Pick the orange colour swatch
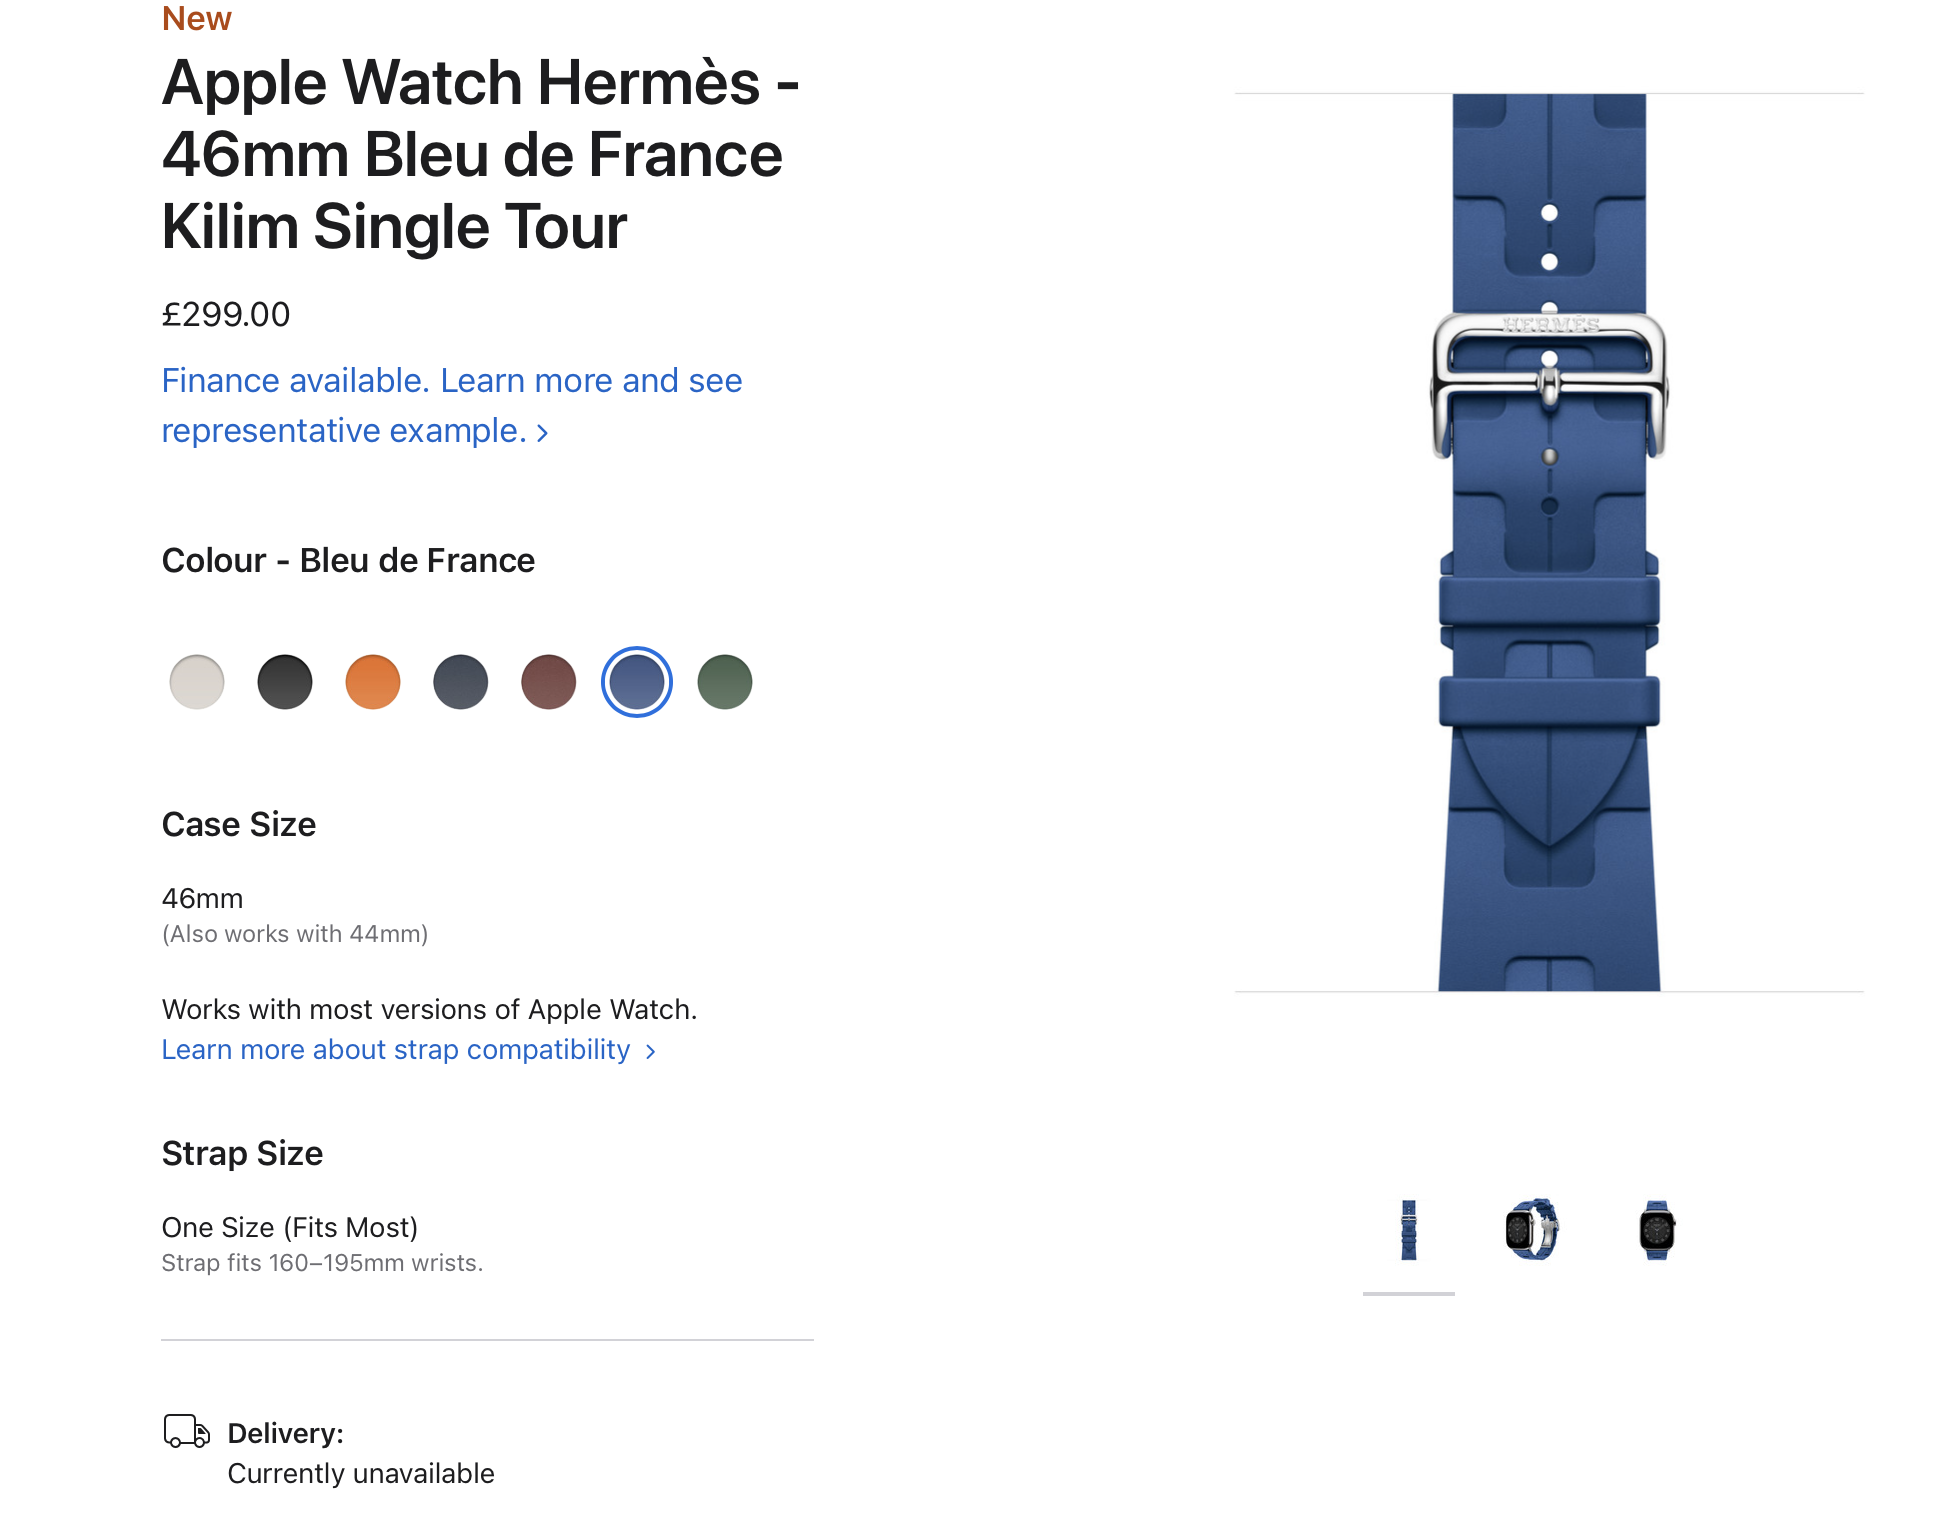The image size is (1960, 1514). (373, 682)
